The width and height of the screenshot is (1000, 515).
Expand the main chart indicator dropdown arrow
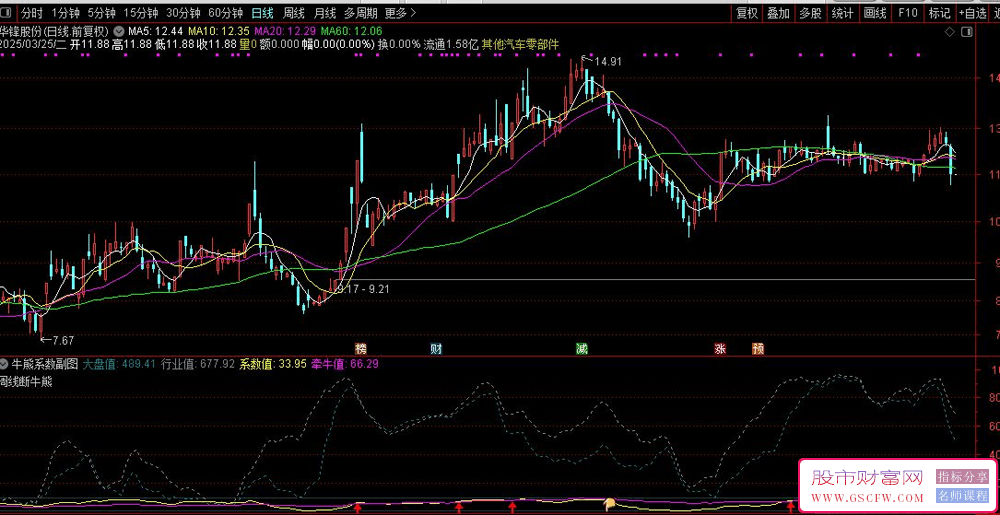point(120,31)
